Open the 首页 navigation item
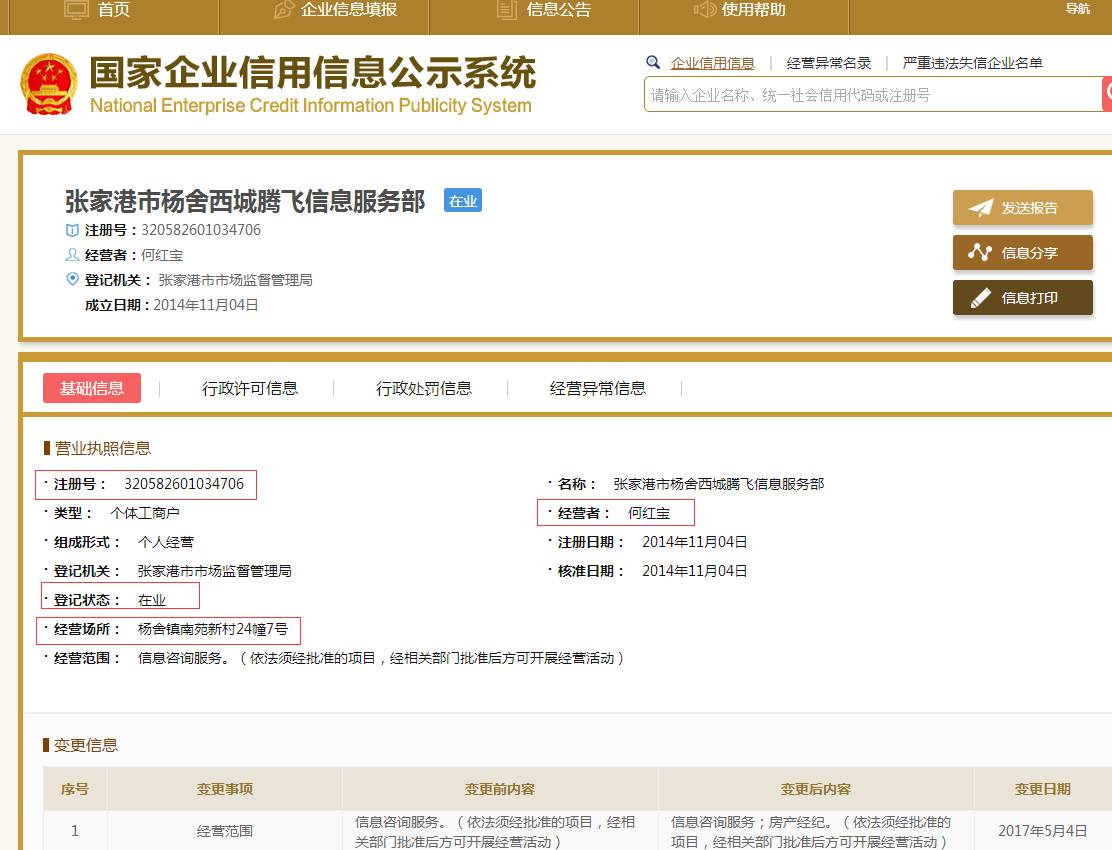Image resolution: width=1112 pixels, height=850 pixels. point(114,10)
